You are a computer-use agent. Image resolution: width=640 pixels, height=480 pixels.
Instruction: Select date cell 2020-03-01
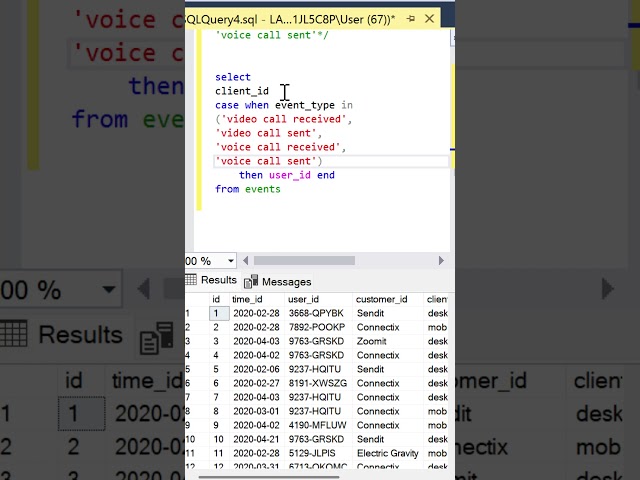pos(256,411)
